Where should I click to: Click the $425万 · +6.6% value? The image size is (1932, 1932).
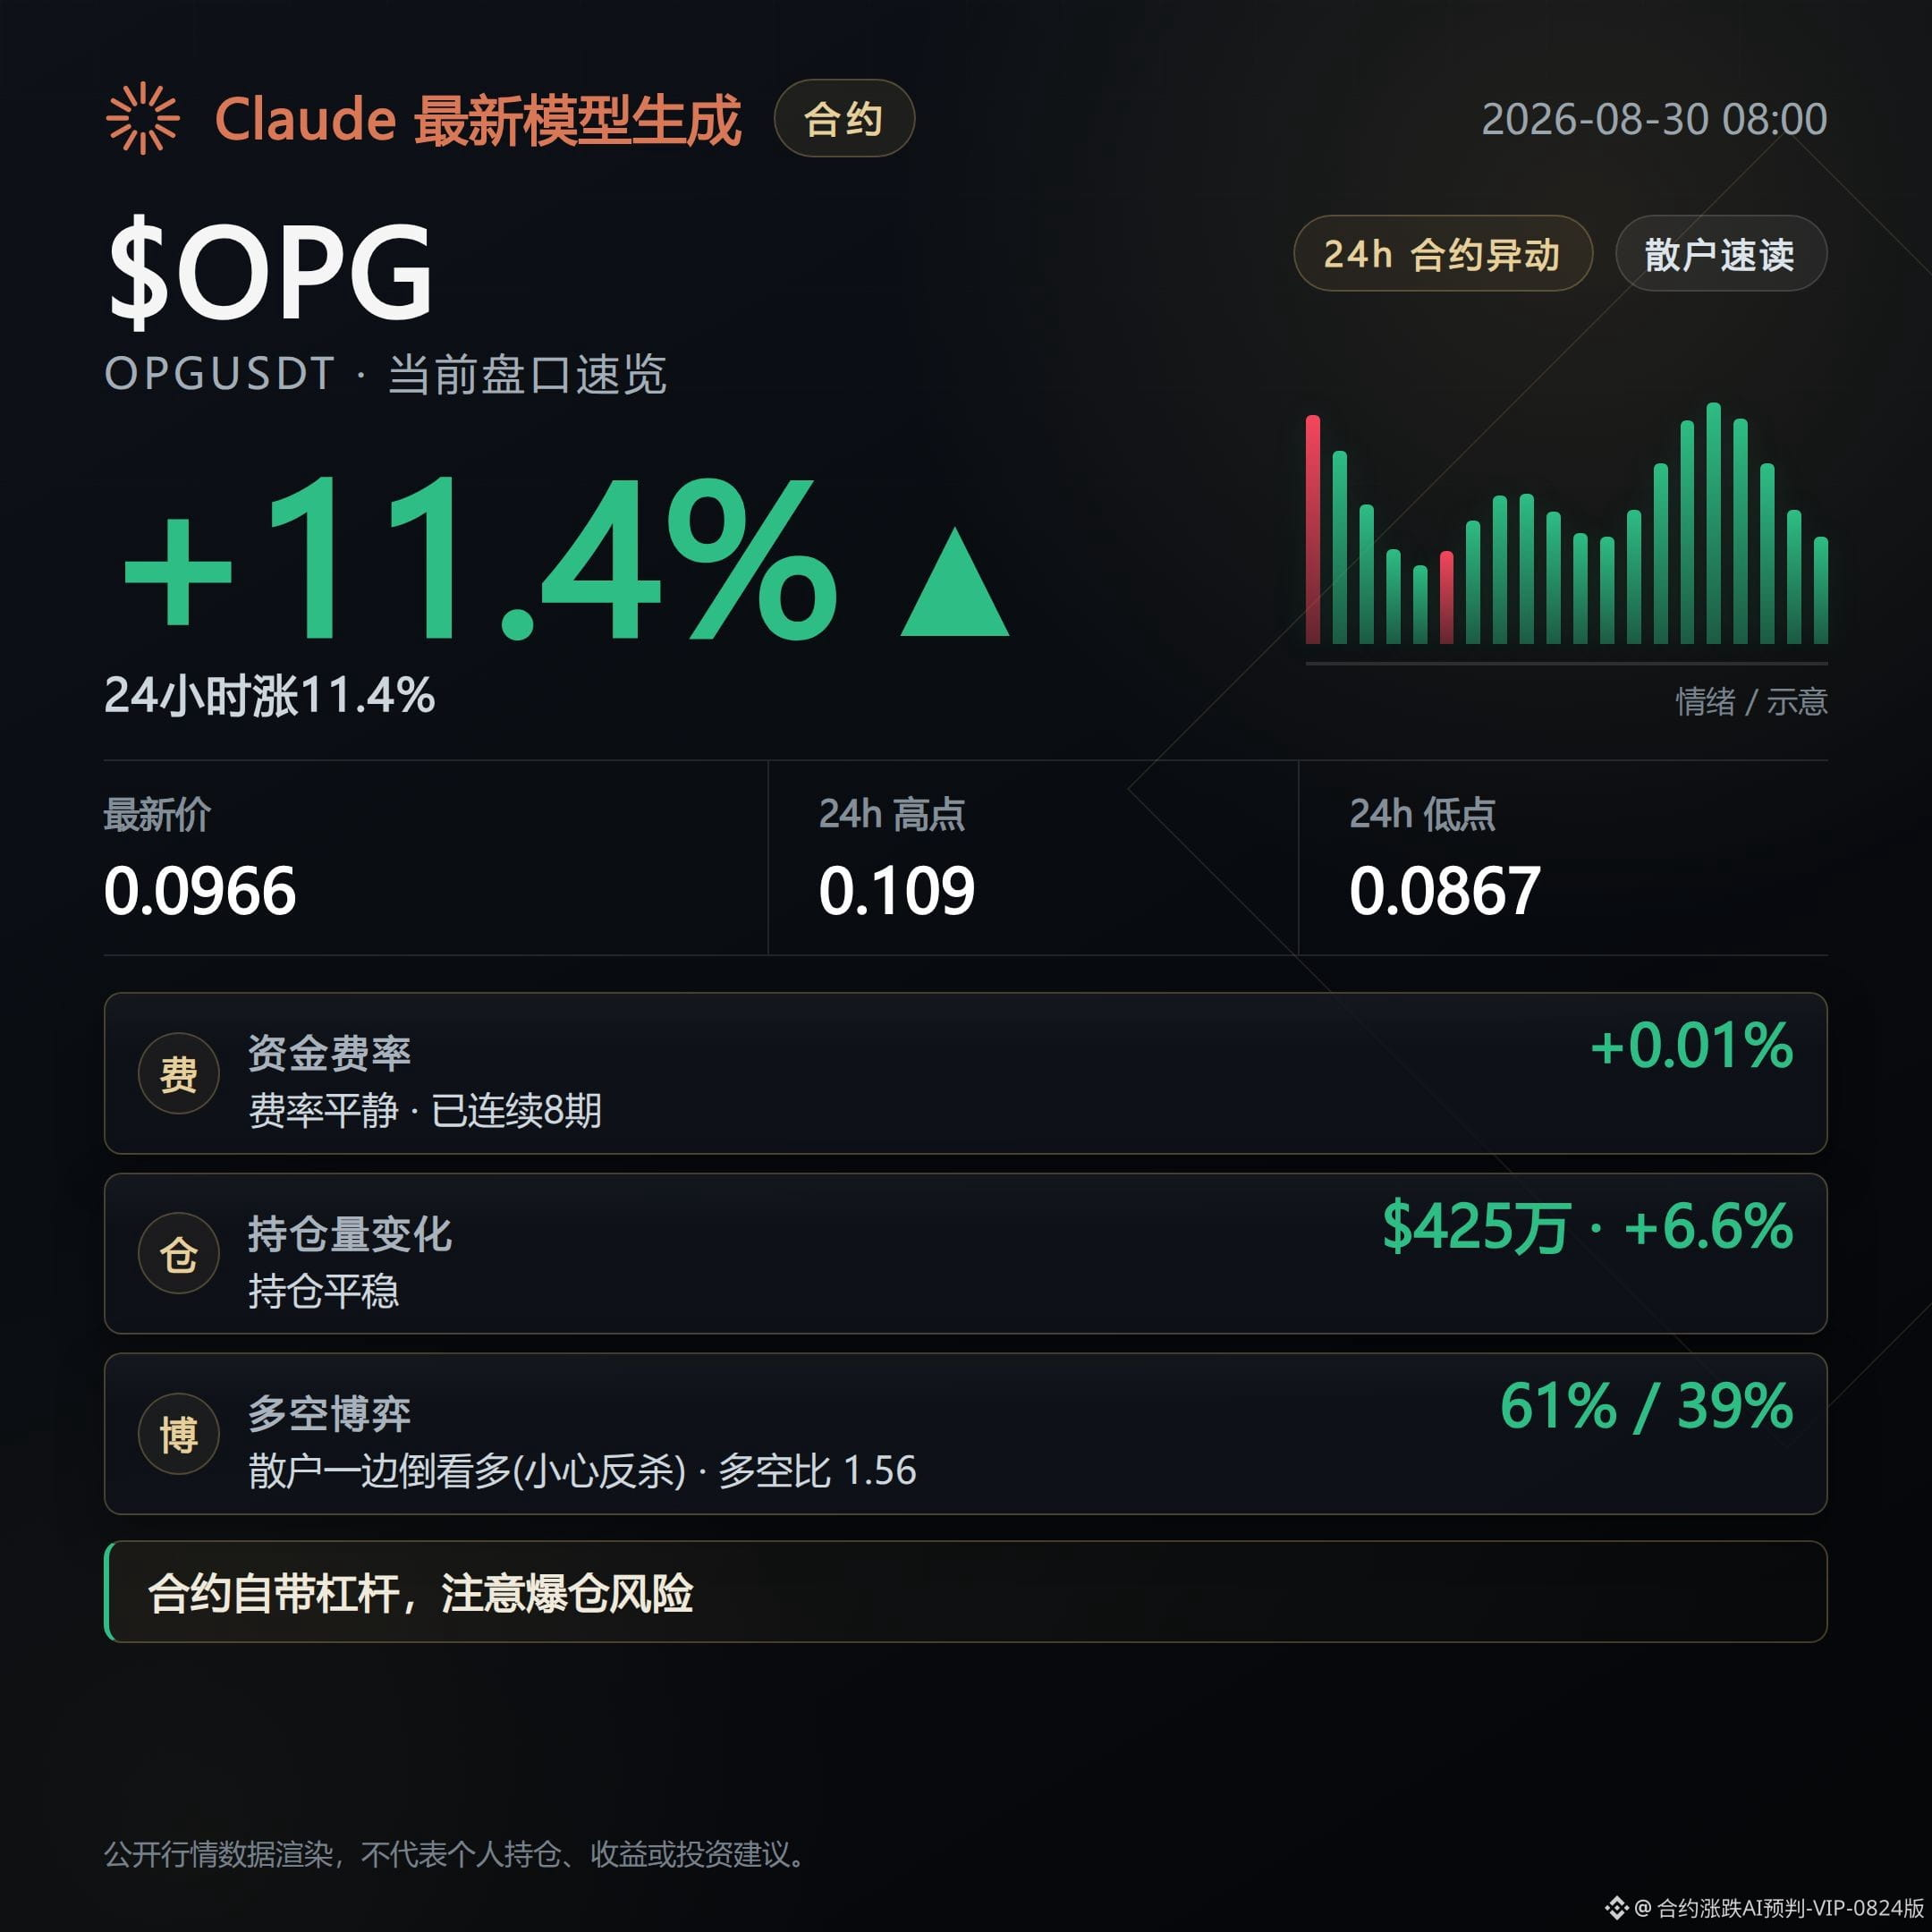(x=1589, y=1227)
